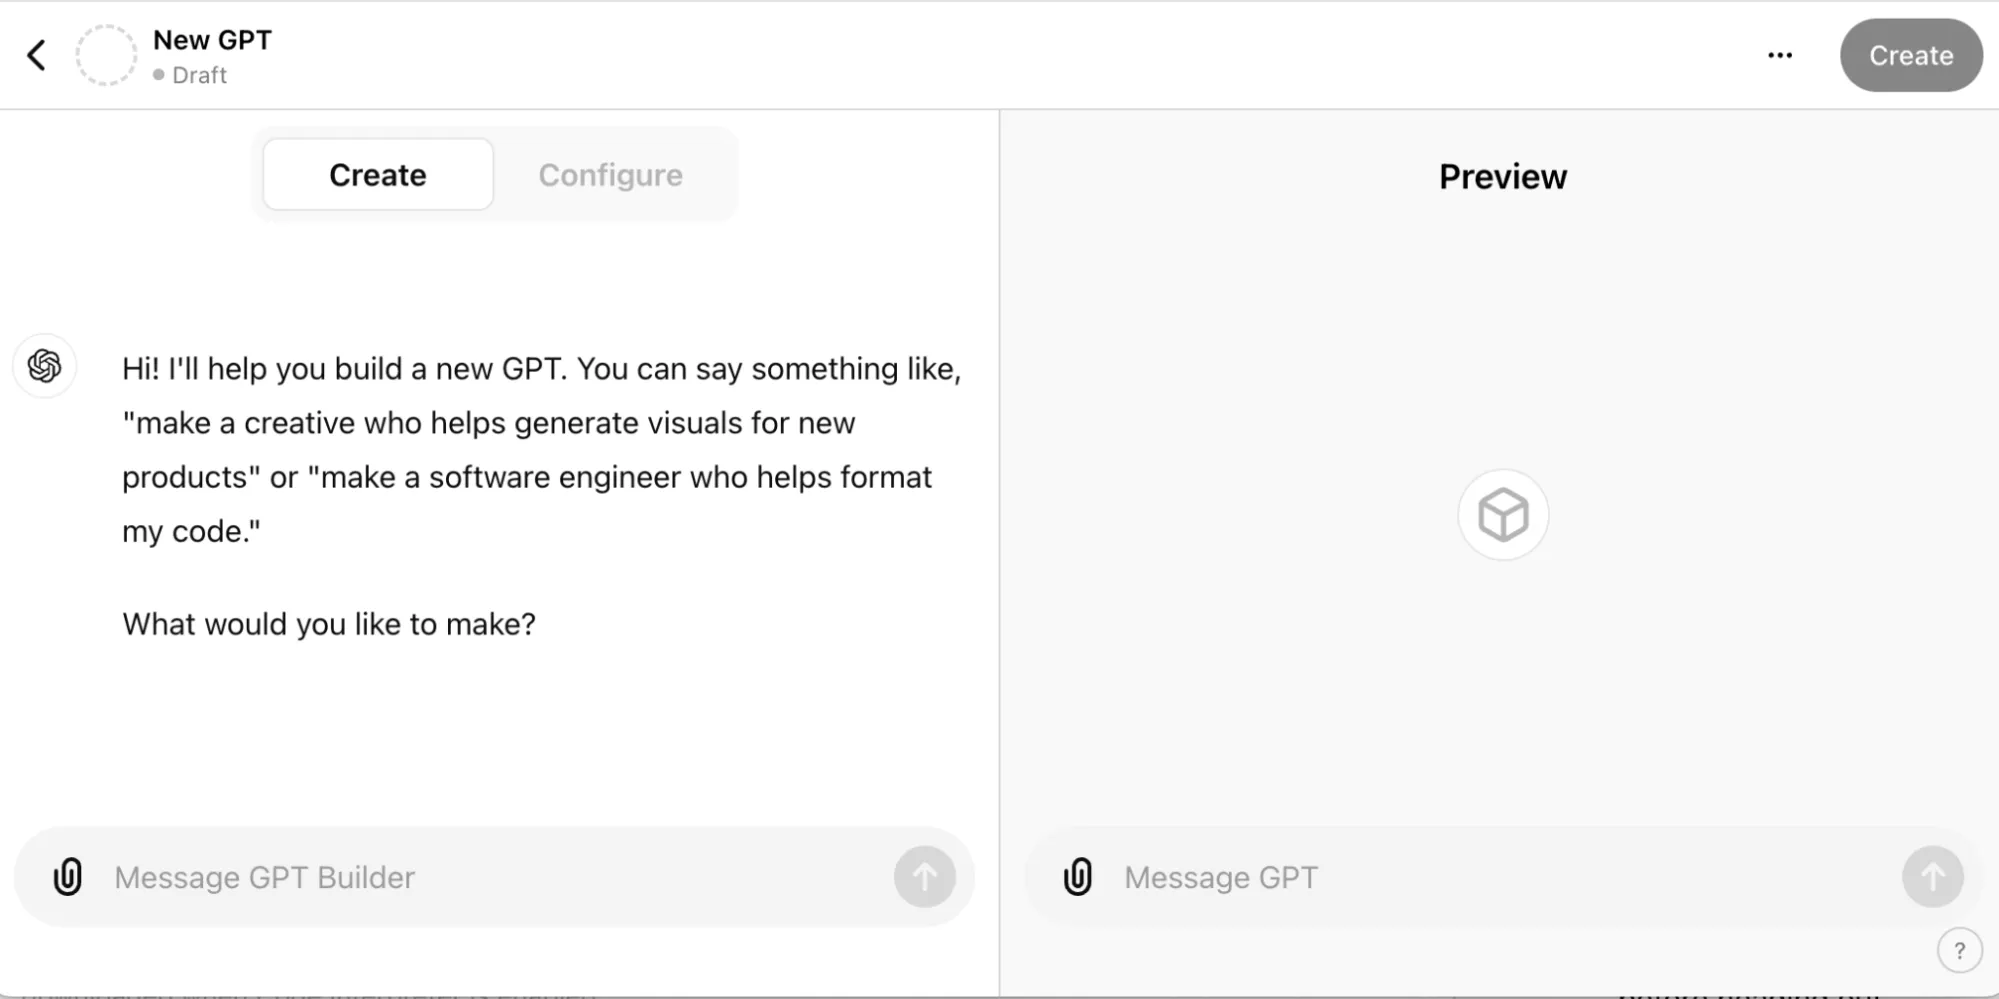This screenshot has height=999, width=1999.
Task: Click the paperclip icon in GPT Builder input
Action: [67, 877]
